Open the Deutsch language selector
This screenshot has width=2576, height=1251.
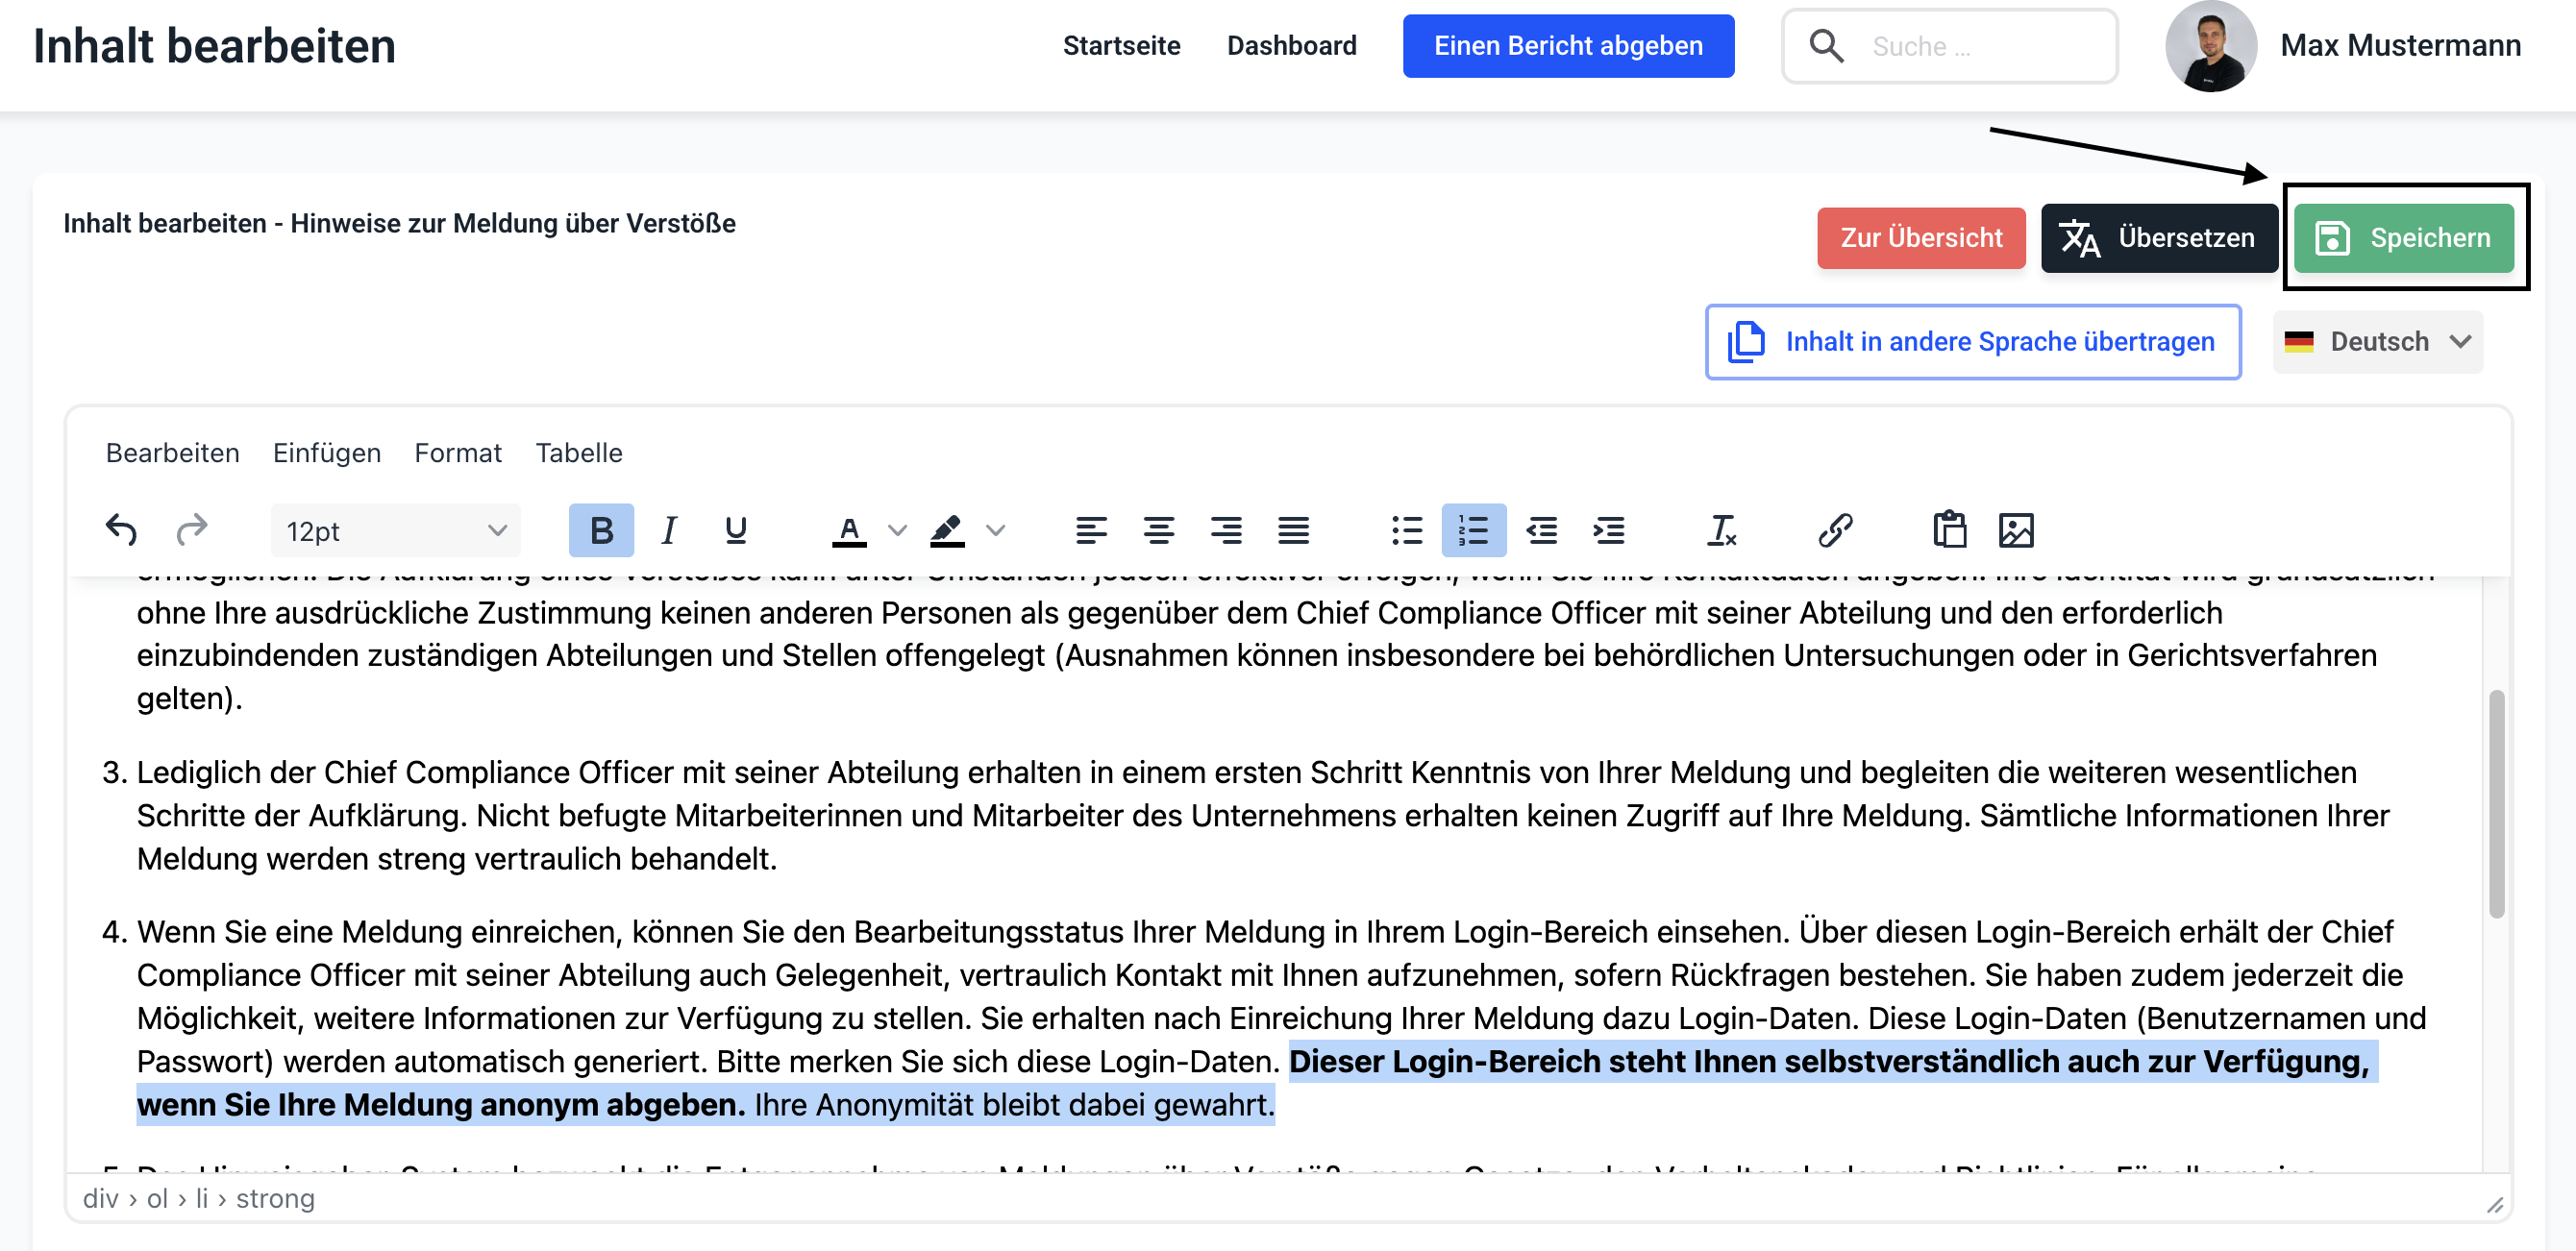coord(2377,342)
